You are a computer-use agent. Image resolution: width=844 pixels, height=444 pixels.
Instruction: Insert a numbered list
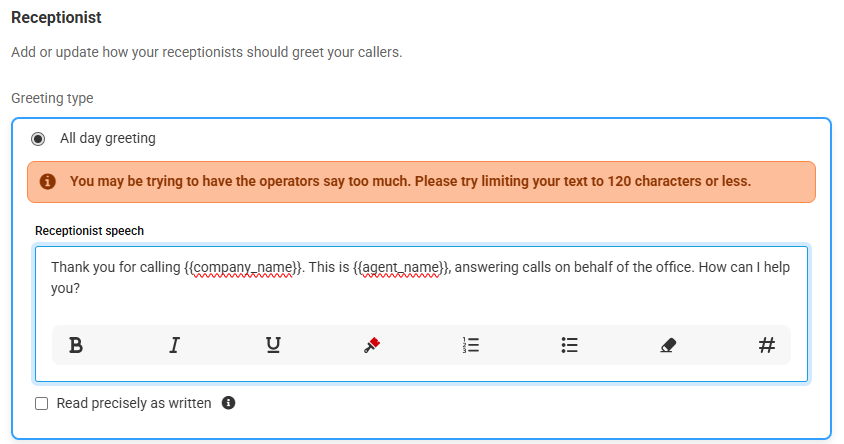tap(470, 345)
